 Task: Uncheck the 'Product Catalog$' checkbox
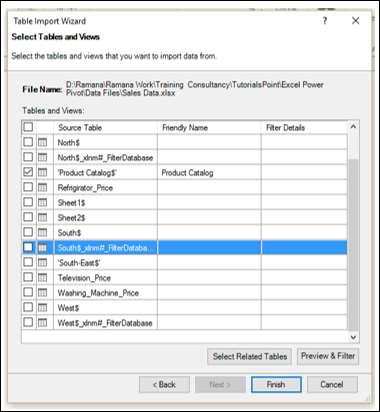click(28, 172)
